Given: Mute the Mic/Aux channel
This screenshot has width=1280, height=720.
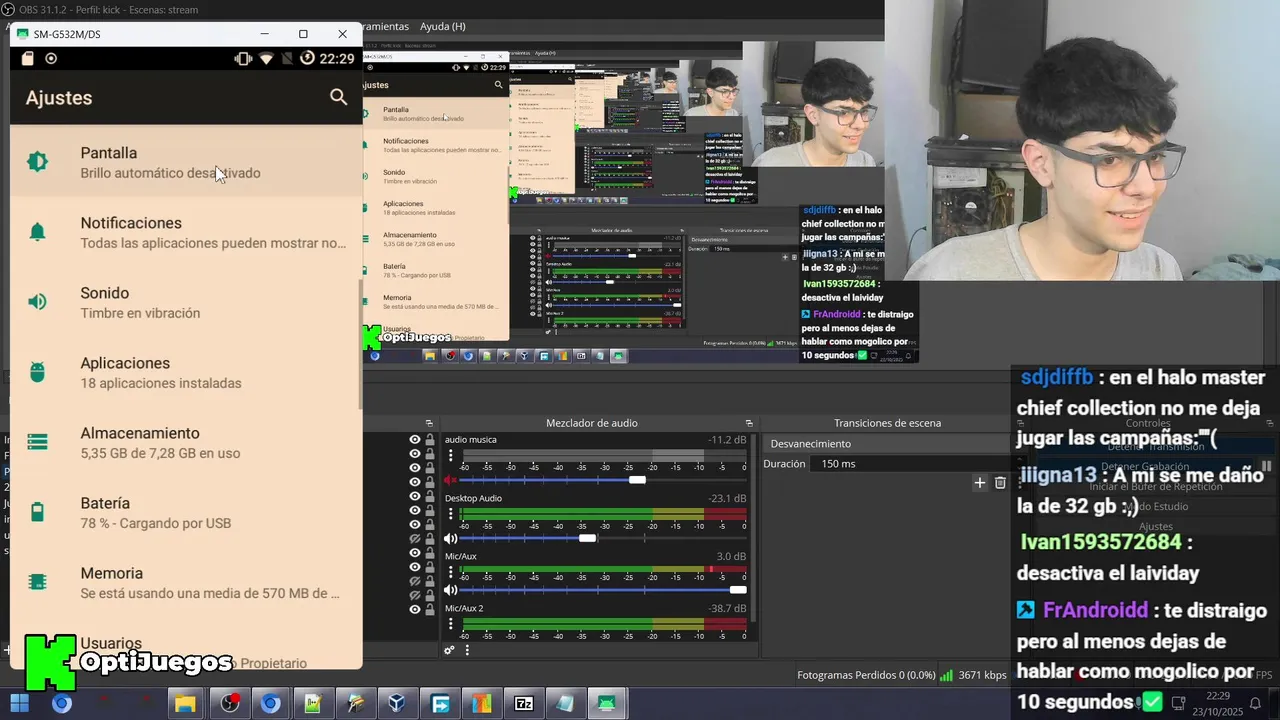Looking at the screenshot, I should 450,590.
